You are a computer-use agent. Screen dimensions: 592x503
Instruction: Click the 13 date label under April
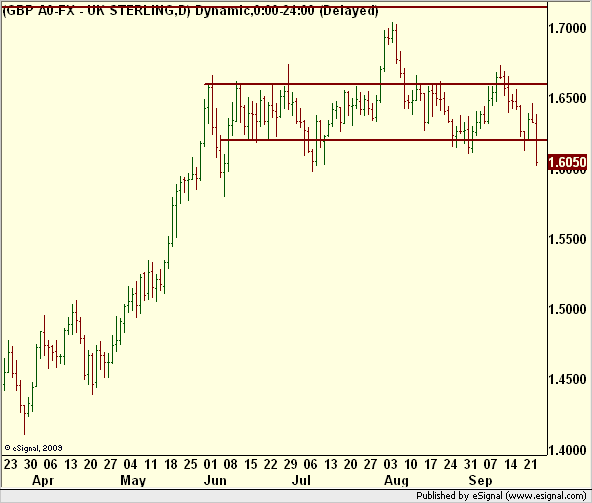(x=71, y=464)
